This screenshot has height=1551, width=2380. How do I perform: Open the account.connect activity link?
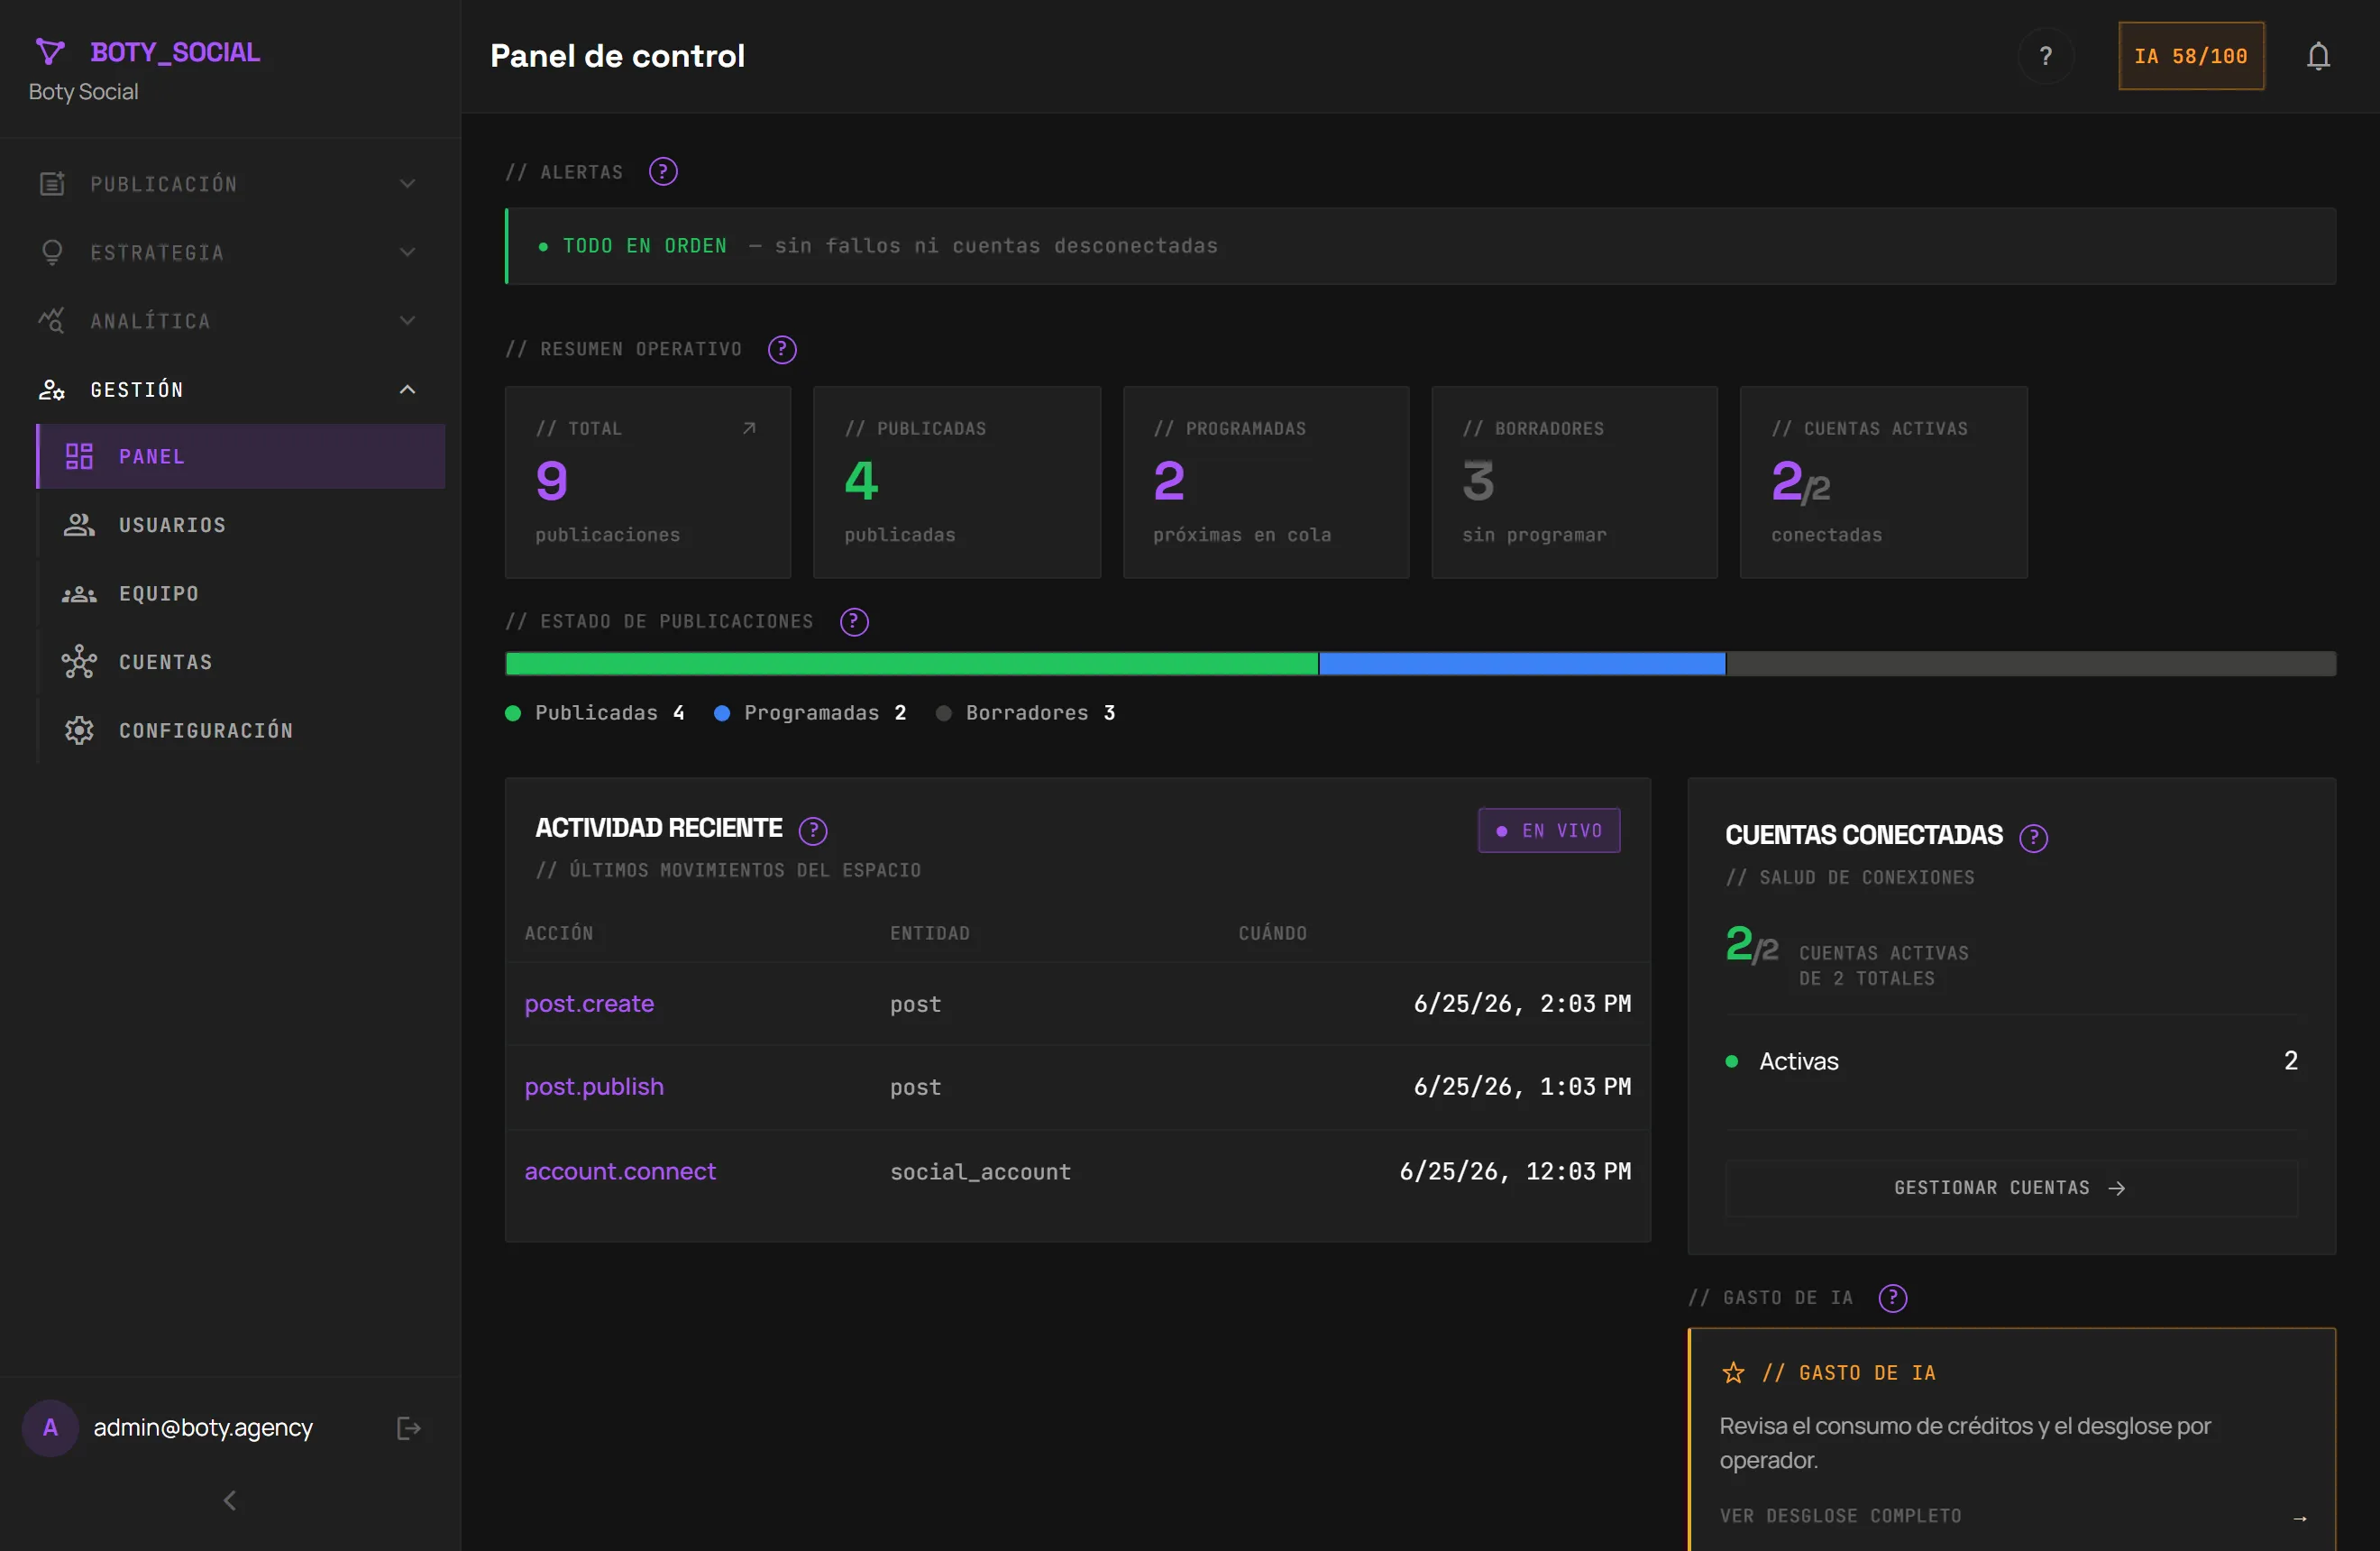click(620, 1171)
